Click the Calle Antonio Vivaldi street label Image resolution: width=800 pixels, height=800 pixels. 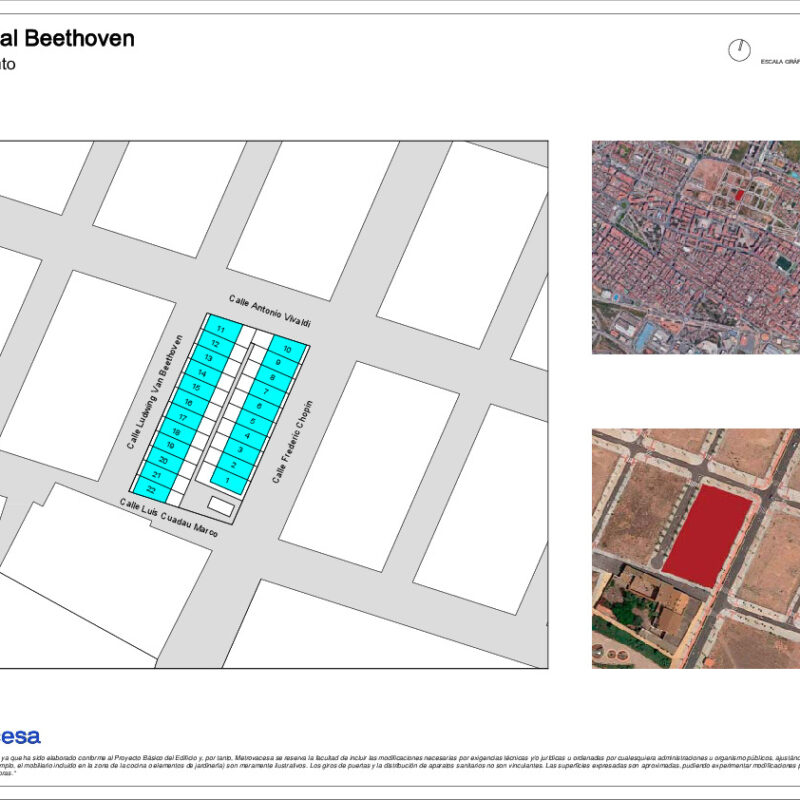tap(270, 310)
